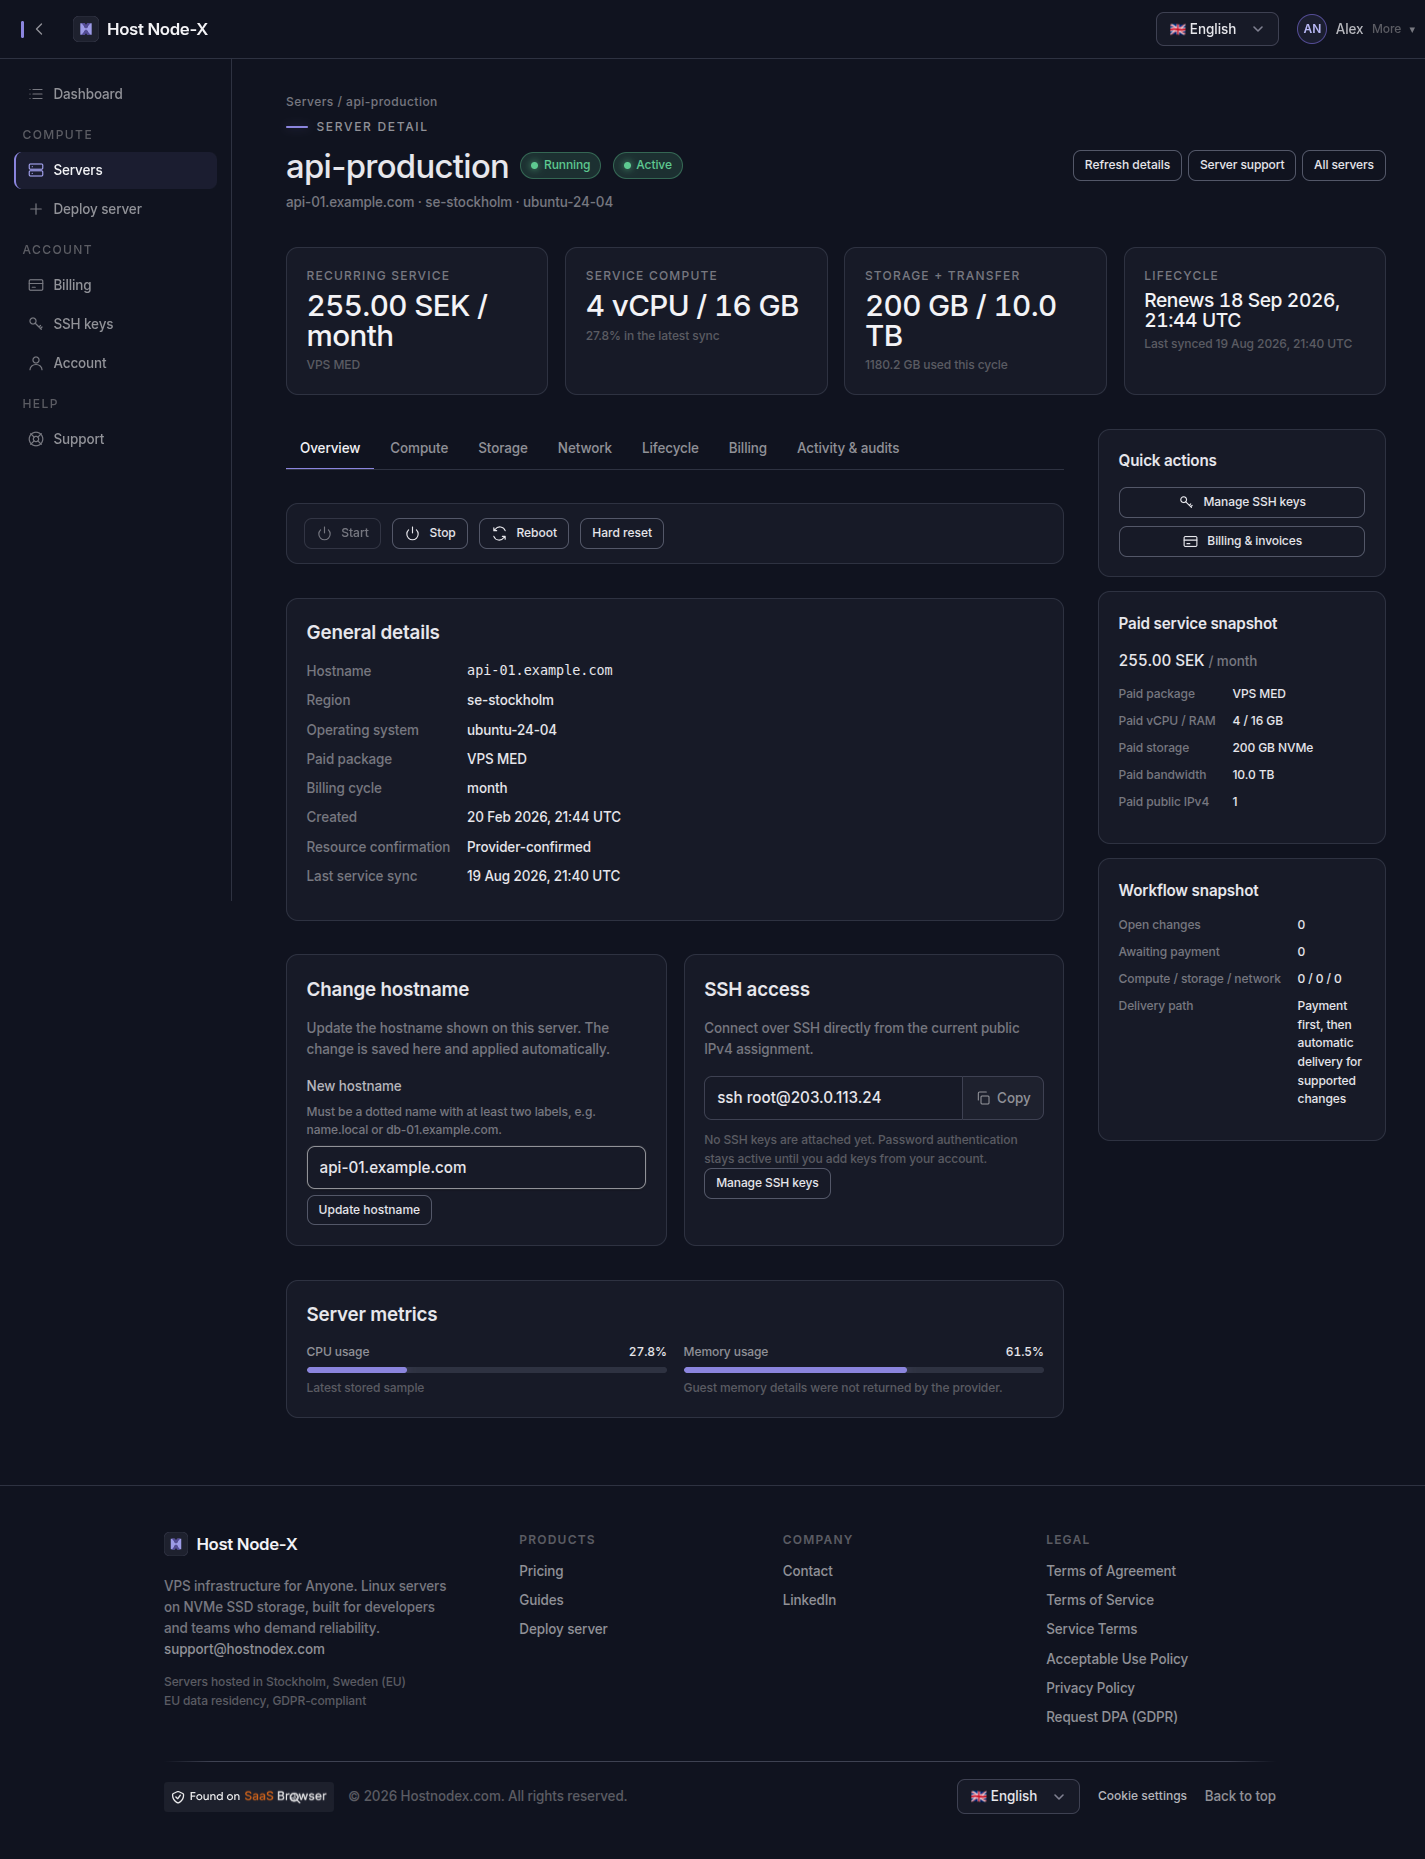
Task: Open Billing in the sidebar
Action: coord(116,285)
